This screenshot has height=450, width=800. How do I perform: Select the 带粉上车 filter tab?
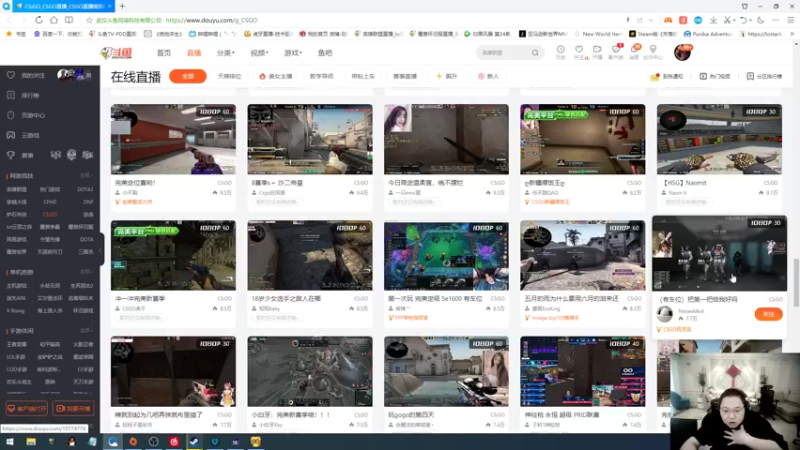pyautogui.click(x=363, y=76)
